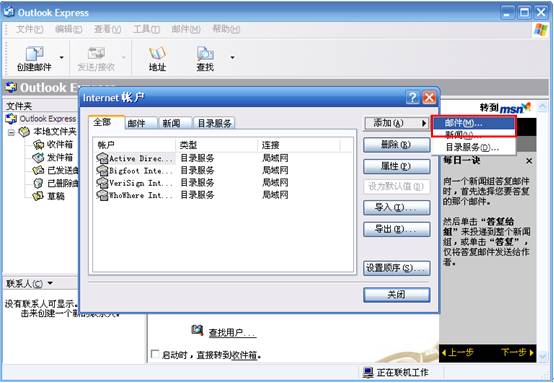554x383 pixels.
Task: Click the find people icon beside 查找用户
Action: tap(197, 330)
